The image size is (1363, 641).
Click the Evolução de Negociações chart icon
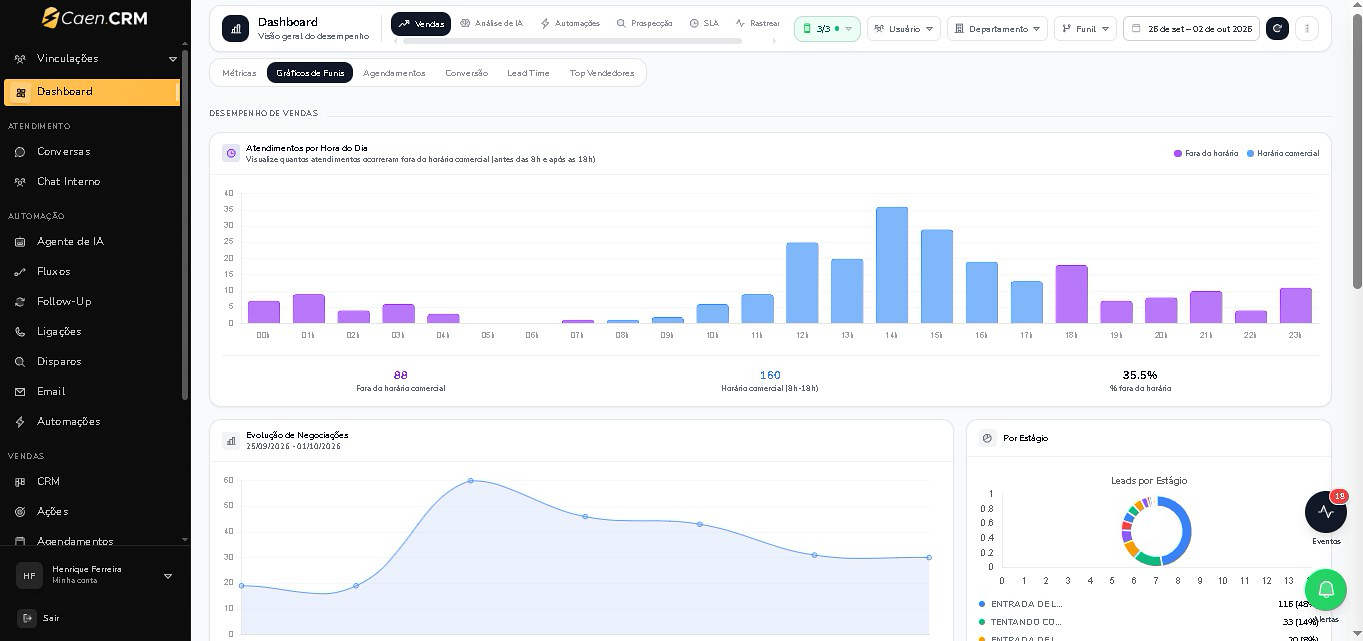click(231, 440)
